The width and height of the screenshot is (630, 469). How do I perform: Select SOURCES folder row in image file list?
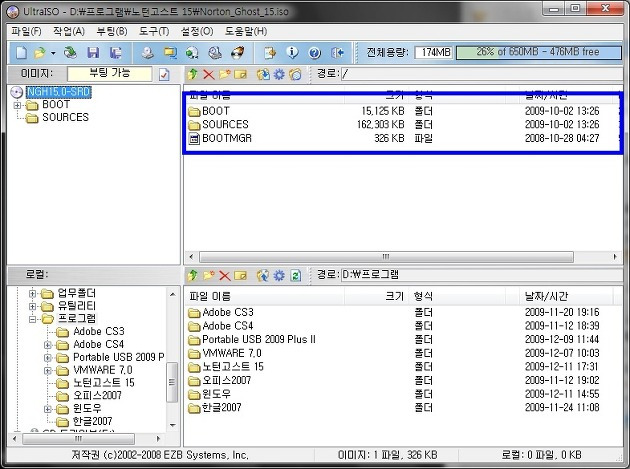coord(403,125)
